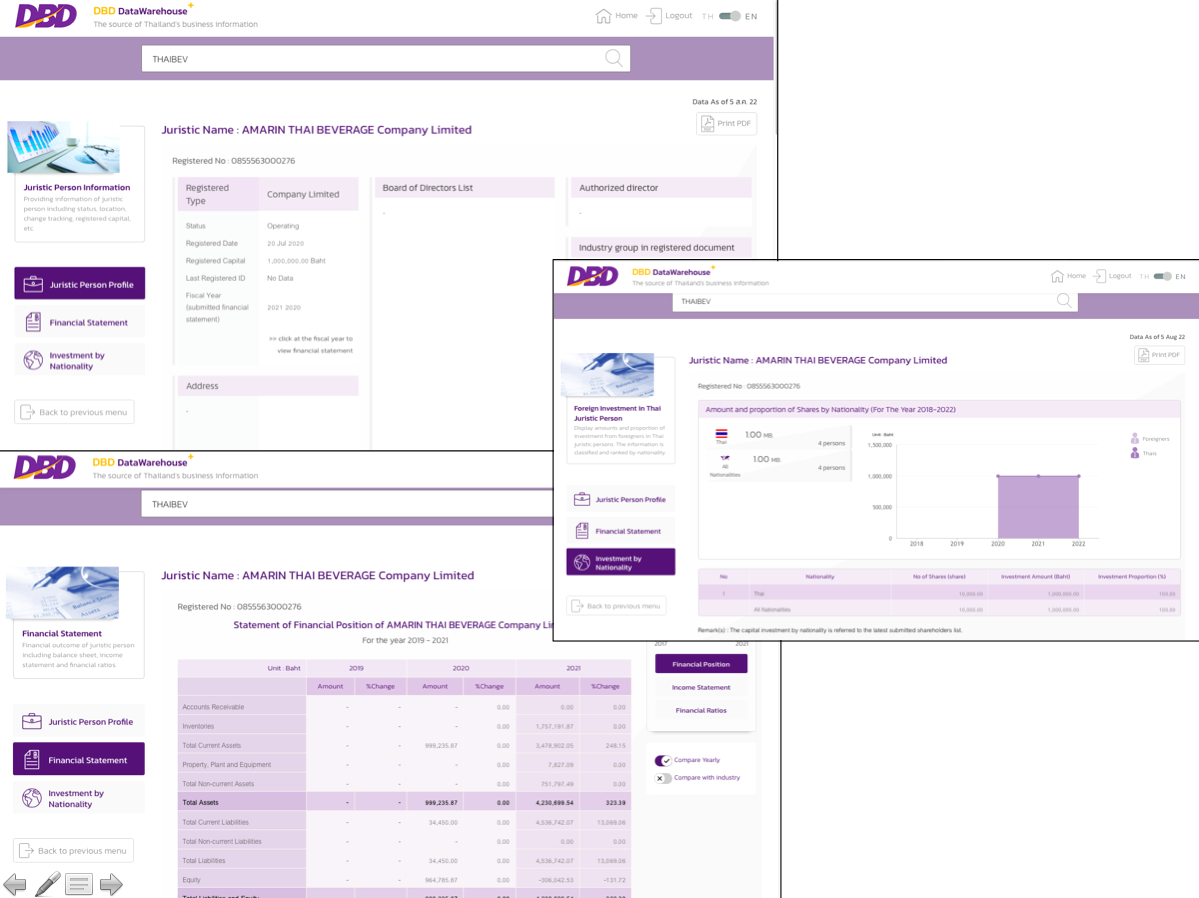Open Juristic Person Profile in nationality investment window sidebar
The width and height of the screenshot is (1199, 898).
point(620,499)
